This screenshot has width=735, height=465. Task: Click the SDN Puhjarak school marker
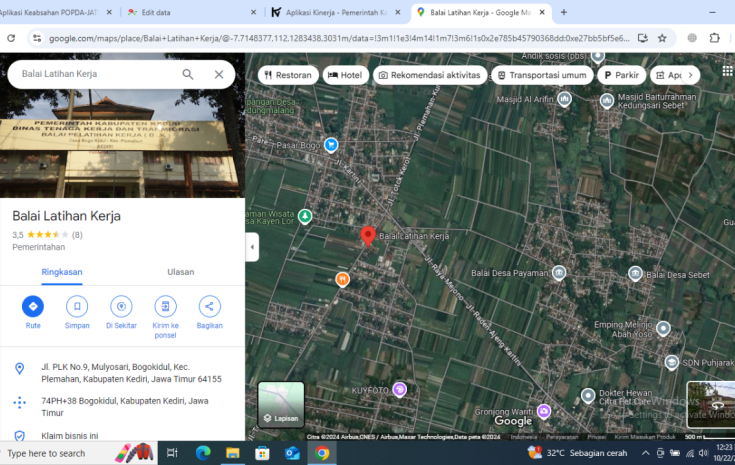click(x=672, y=362)
